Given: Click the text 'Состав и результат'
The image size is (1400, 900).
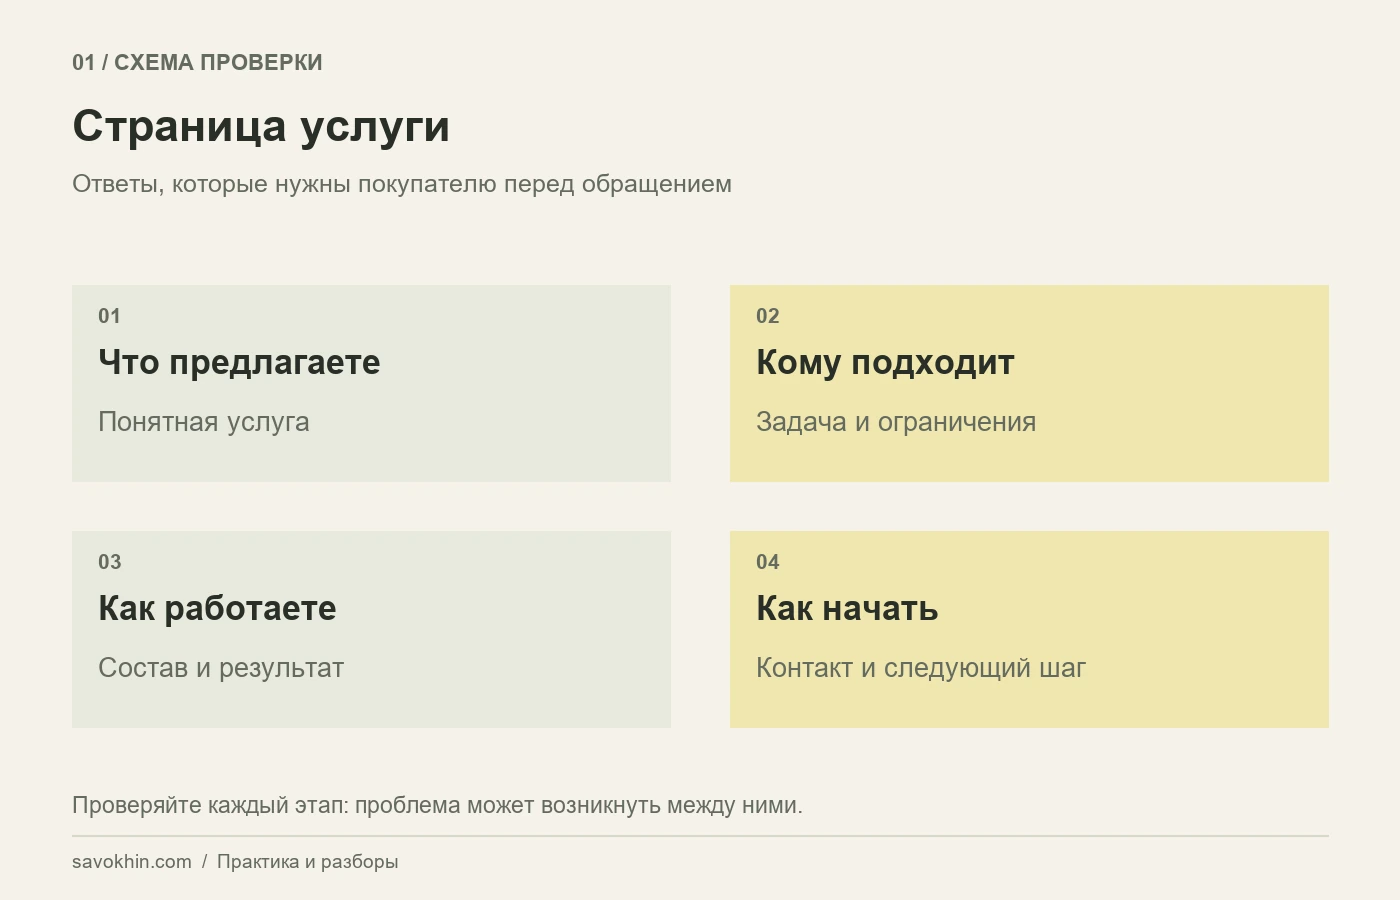Looking at the screenshot, I should pos(221,668).
